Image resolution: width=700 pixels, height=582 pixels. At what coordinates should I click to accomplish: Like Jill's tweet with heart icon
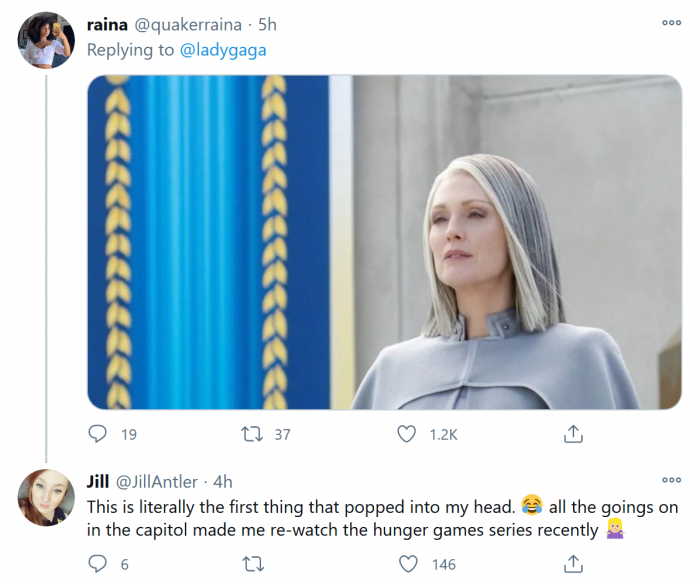coord(406,564)
